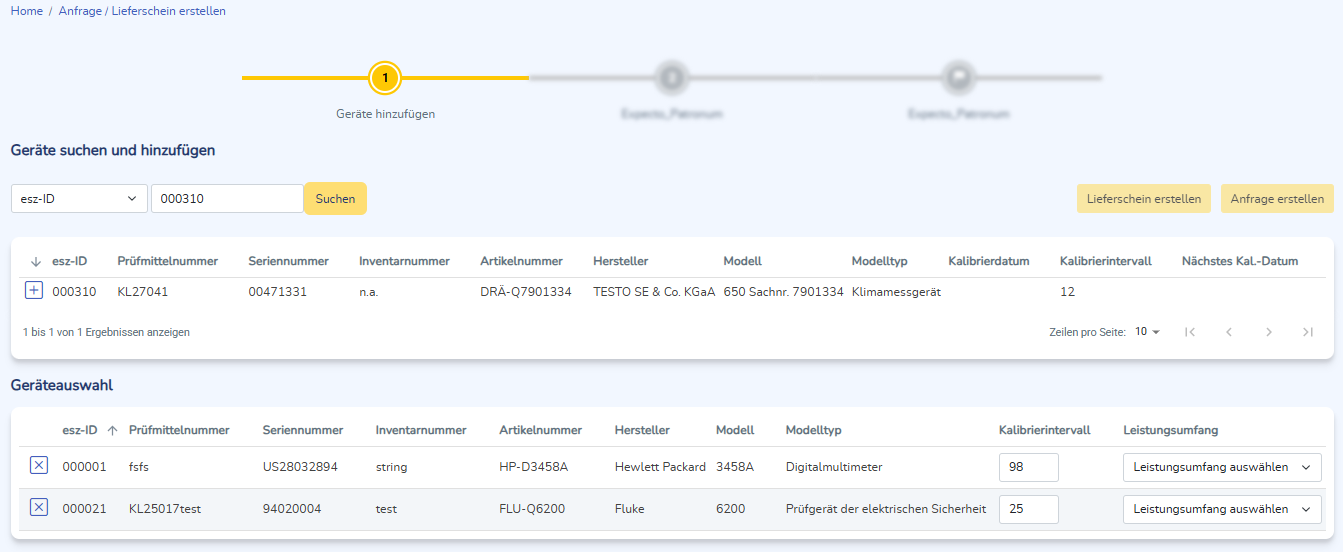Image resolution: width=1343 pixels, height=552 pixels.
Task: Choose Leistungsumfang for Fluke device
Action: 1221,509
